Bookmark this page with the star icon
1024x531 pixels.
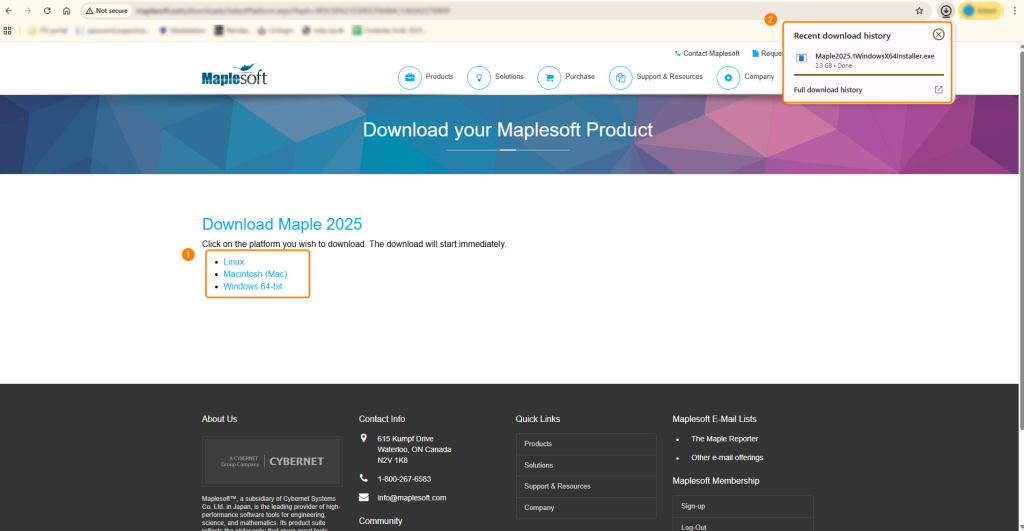[x=919, y=10]
